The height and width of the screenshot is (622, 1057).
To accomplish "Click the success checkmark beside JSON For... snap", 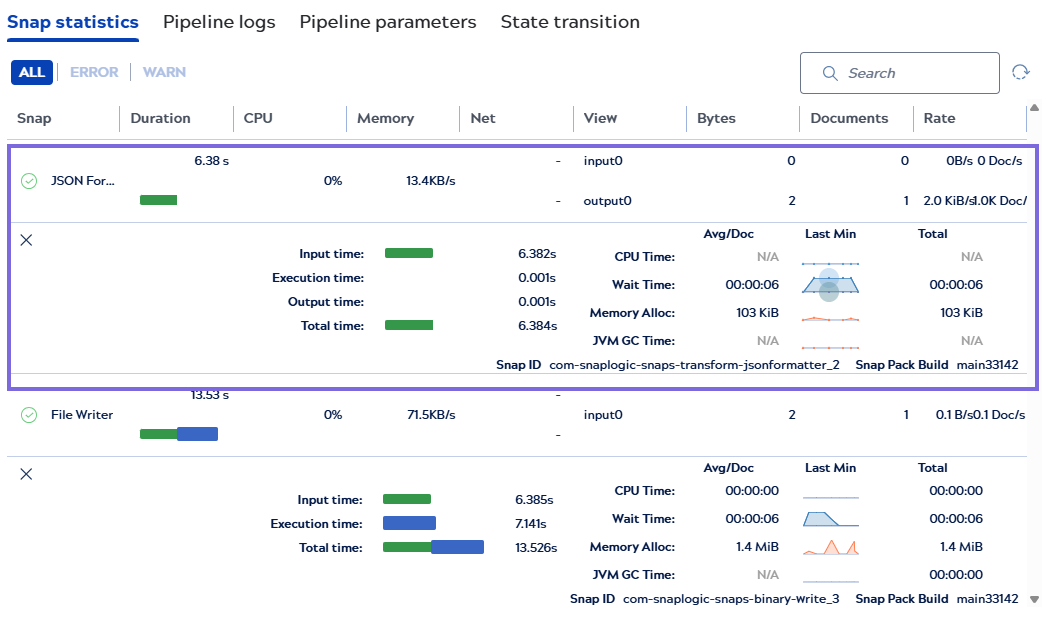I will pyautogui.click(x=28, y=181).
